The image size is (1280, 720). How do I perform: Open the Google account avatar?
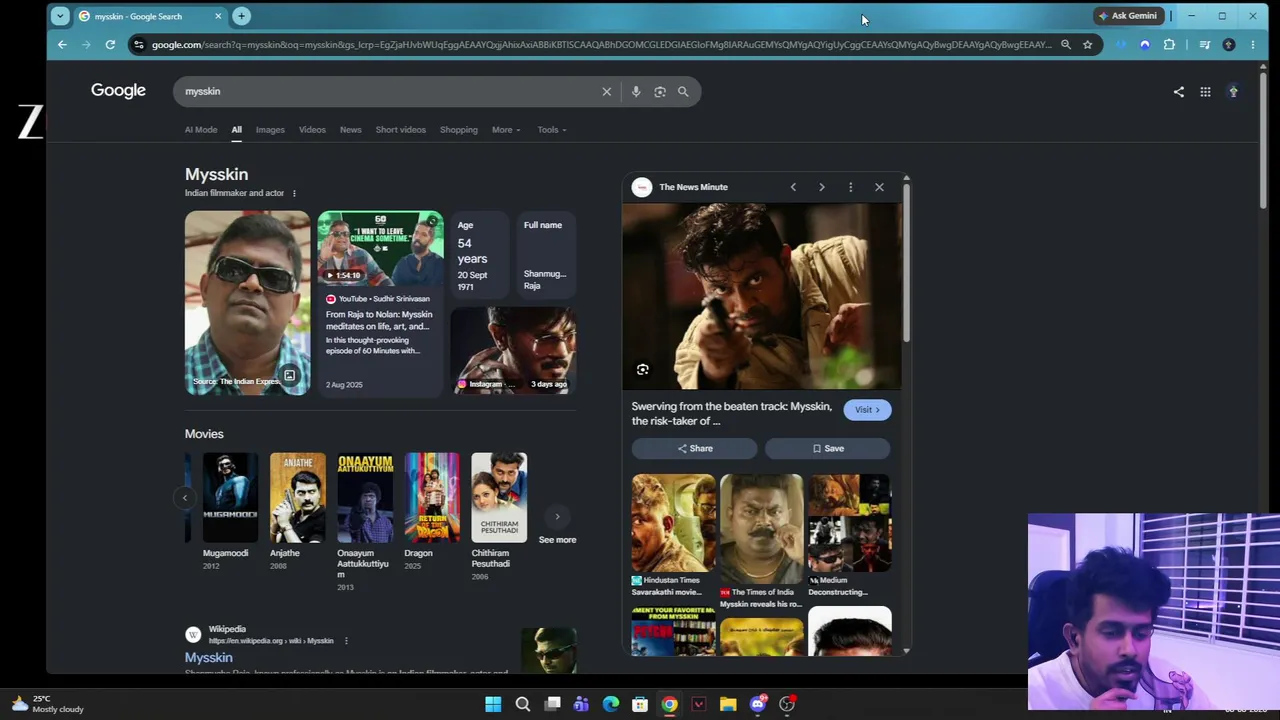click(1234, 92)
